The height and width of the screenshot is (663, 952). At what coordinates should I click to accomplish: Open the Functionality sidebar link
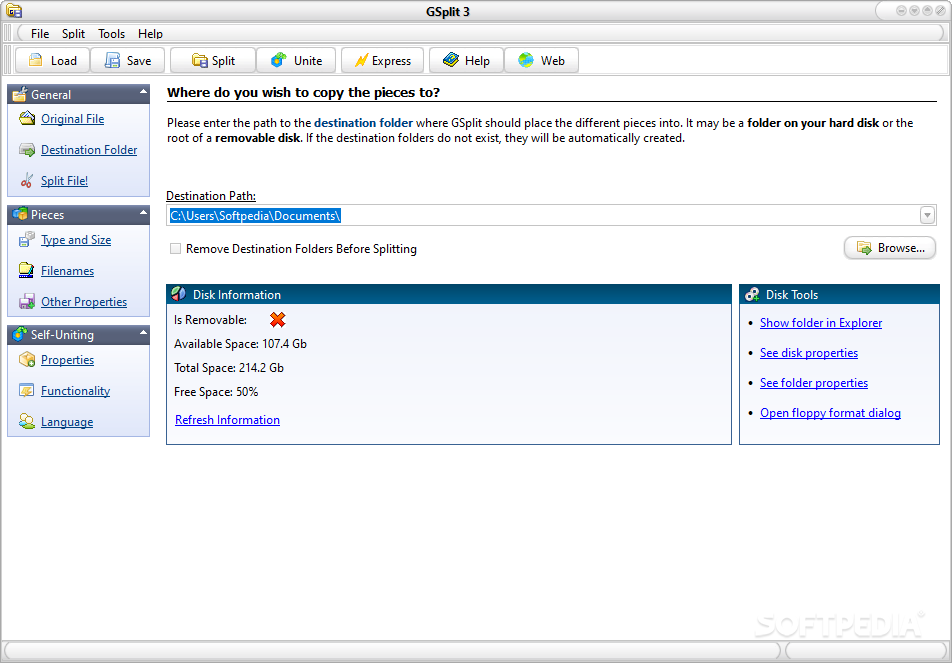[x=75, y=391]
